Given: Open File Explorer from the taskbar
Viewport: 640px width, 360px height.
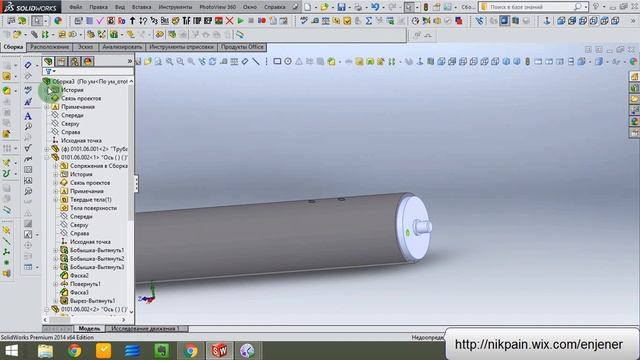Looking at the screenshot, I should (45, 351).
